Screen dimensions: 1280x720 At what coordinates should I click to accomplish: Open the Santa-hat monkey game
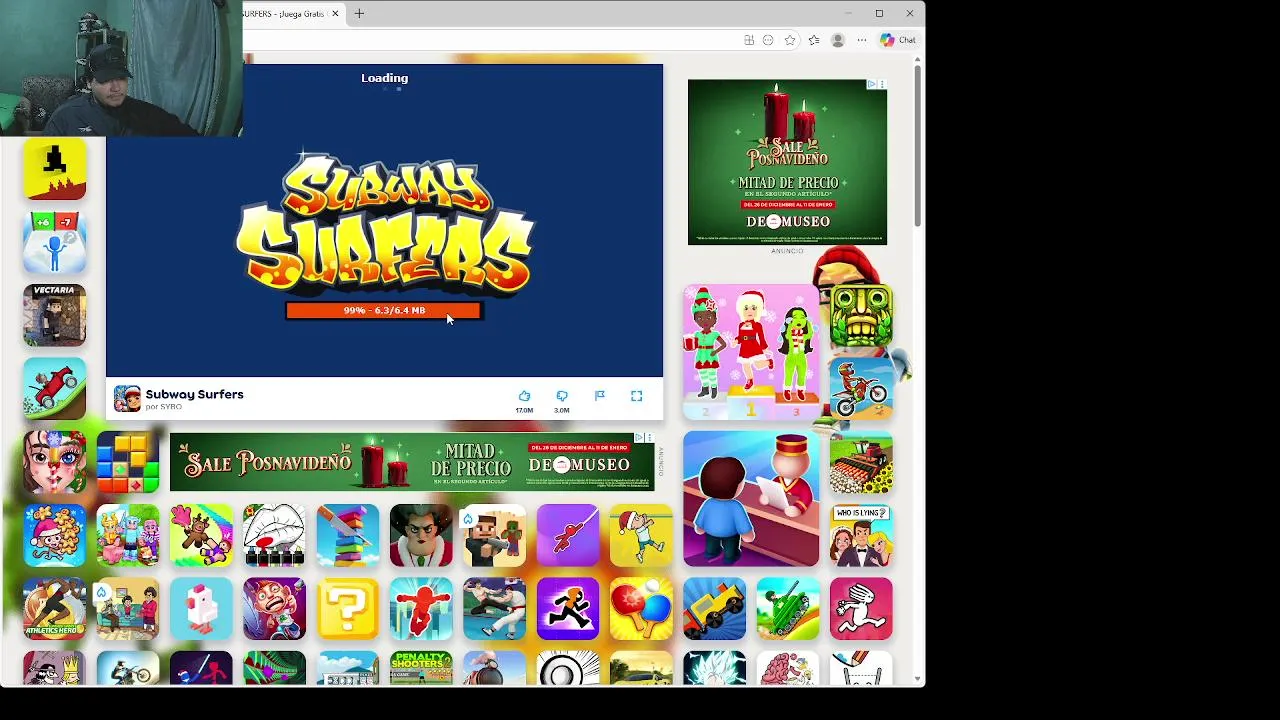point(54,536)
